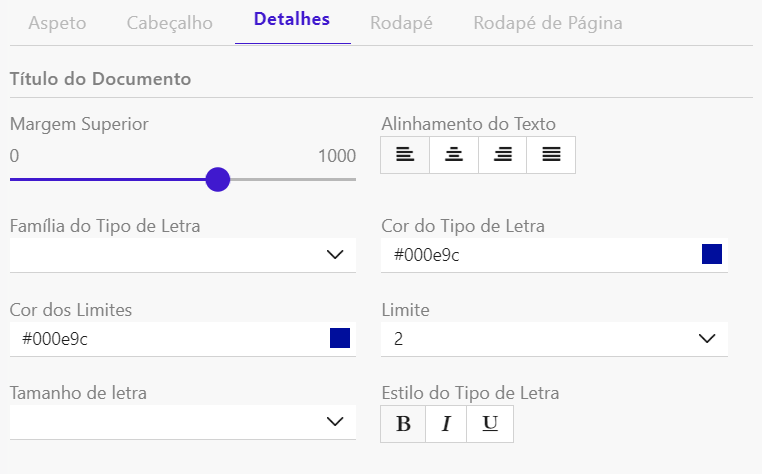
Task: Click the Detalhes tab
Action: [292, 20]
